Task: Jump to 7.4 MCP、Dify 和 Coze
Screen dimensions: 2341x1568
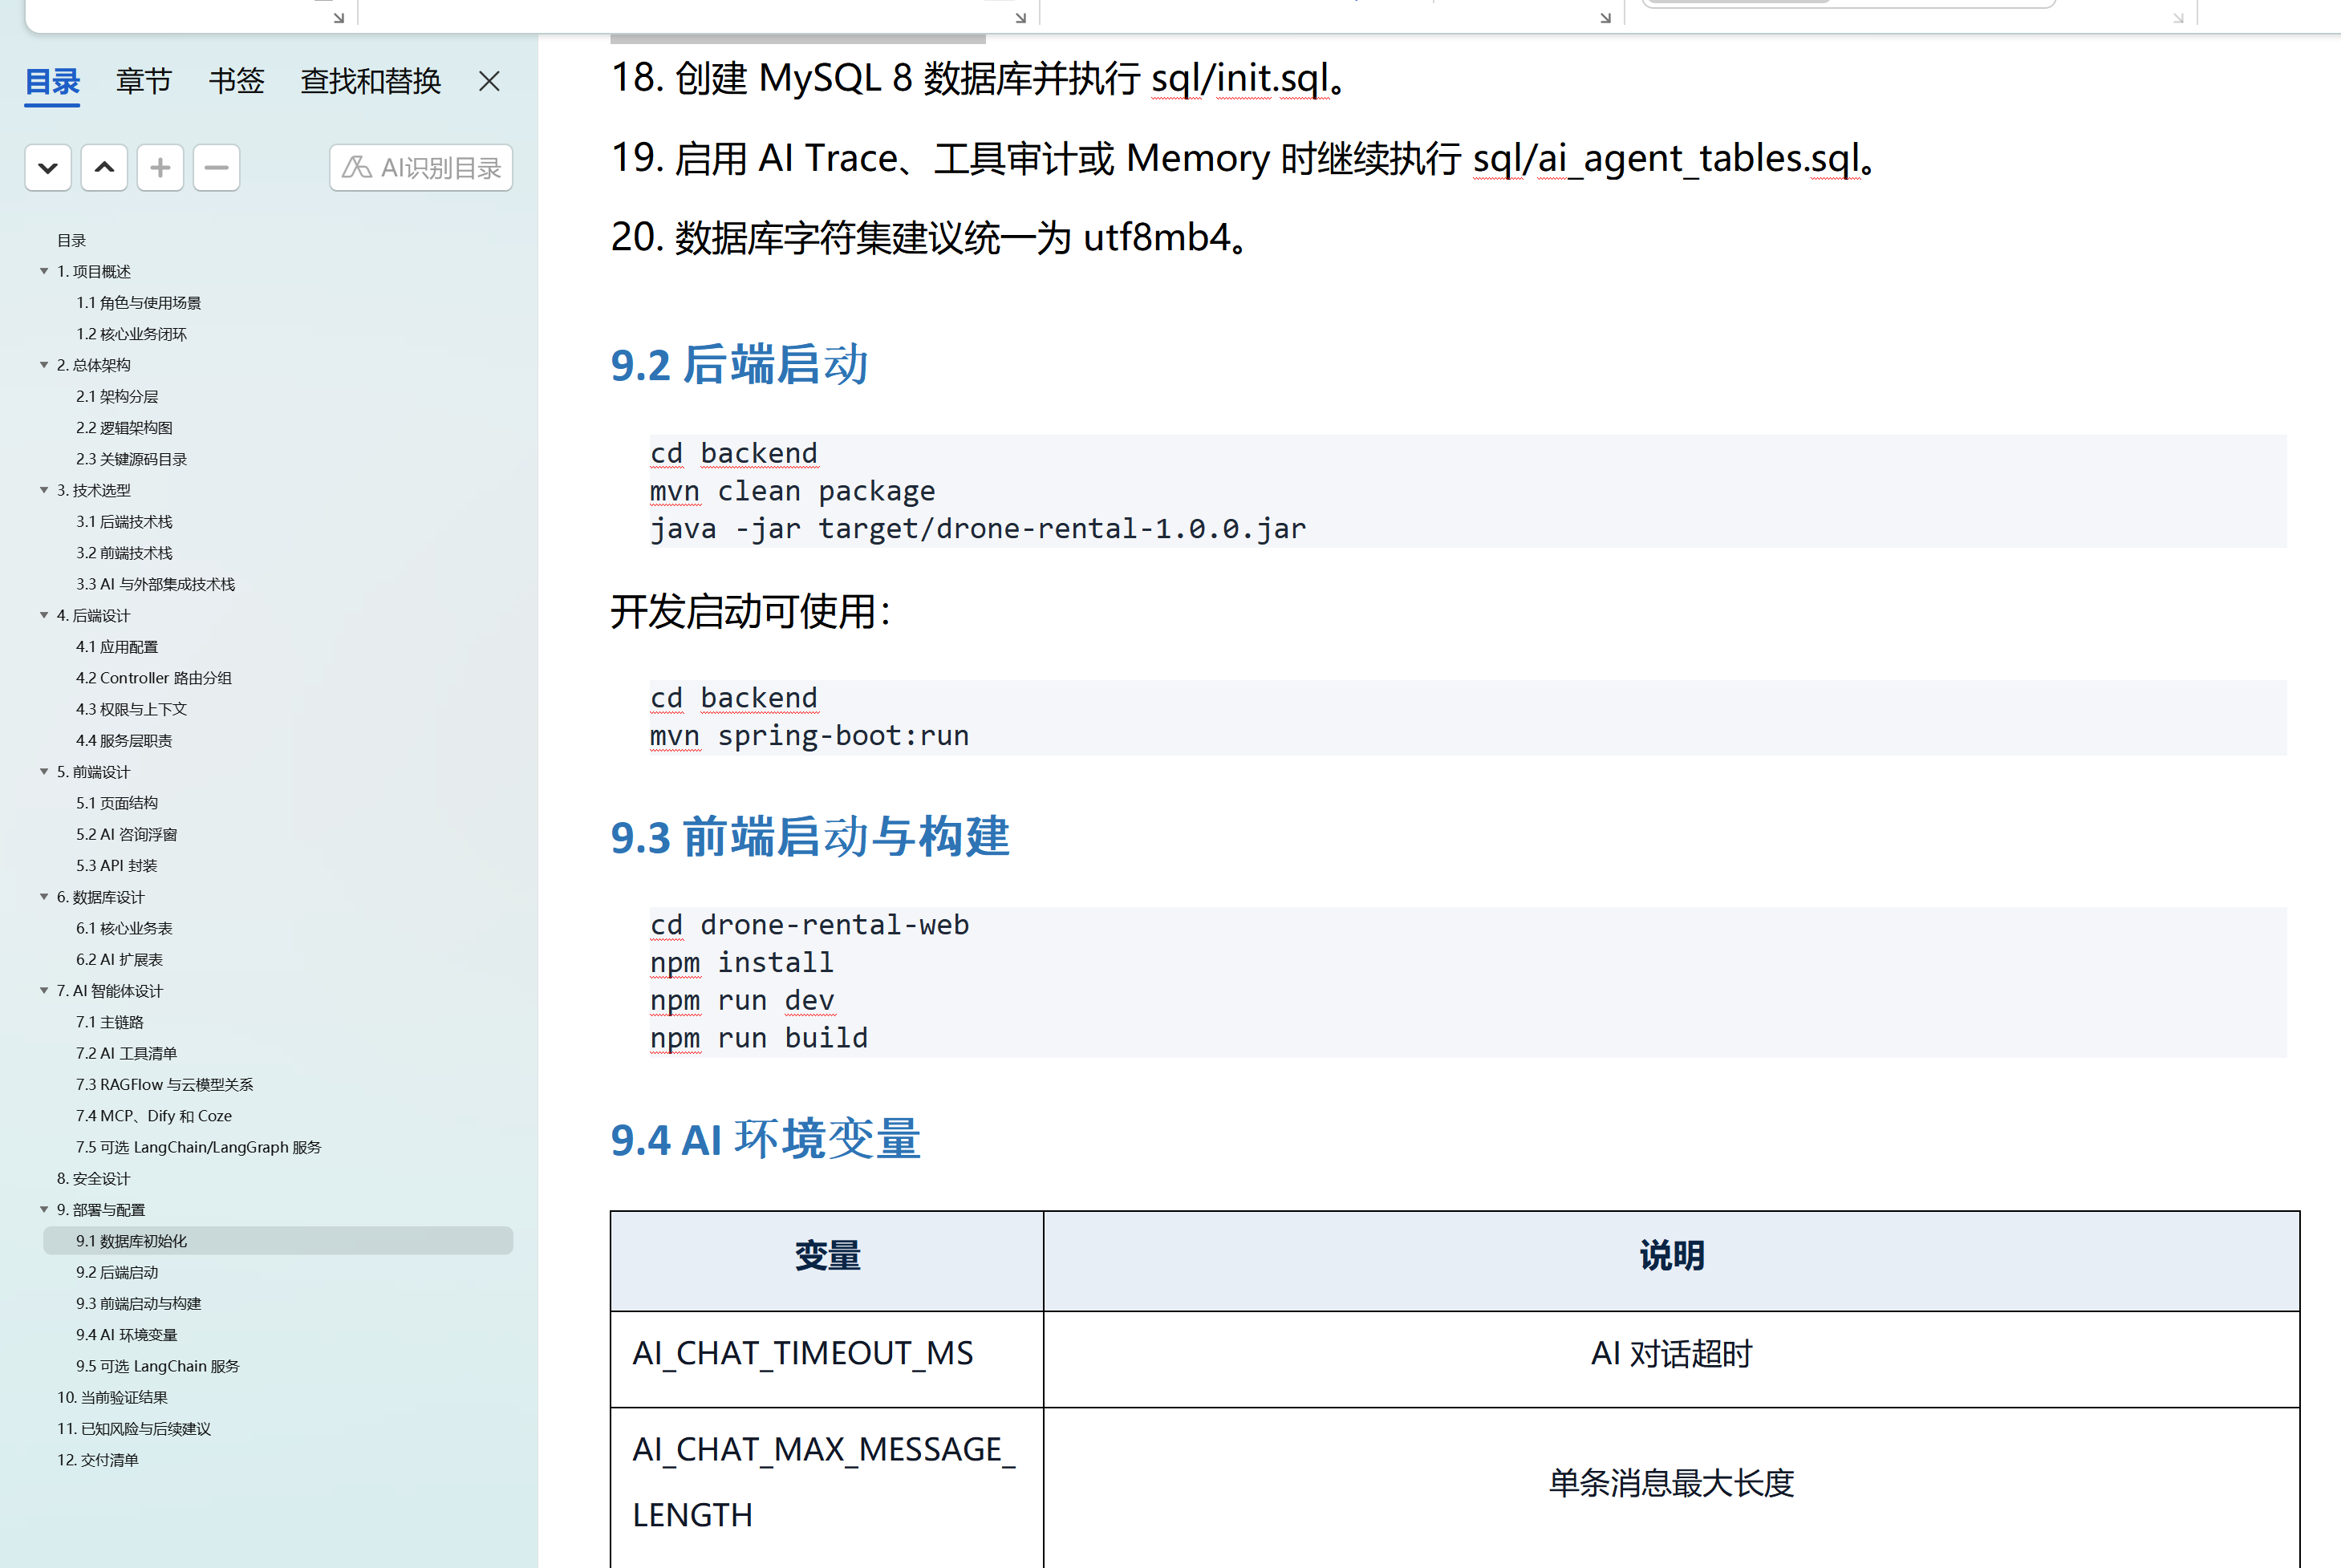Action: pyautogui.click(x=153, y=1116)
